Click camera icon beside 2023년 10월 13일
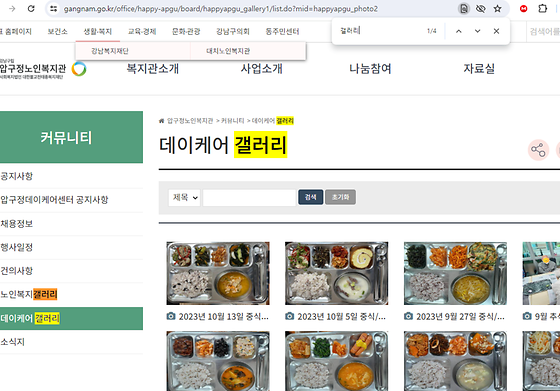Viewport: 560px width, 391px height. point(171,316)
